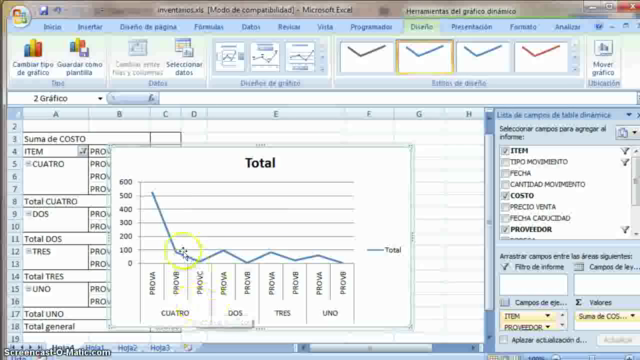Open Suma de COSTO dropdown in Valores
This screenshot has width=640, height=360.
pyautogui.click(x=632, y=316)
